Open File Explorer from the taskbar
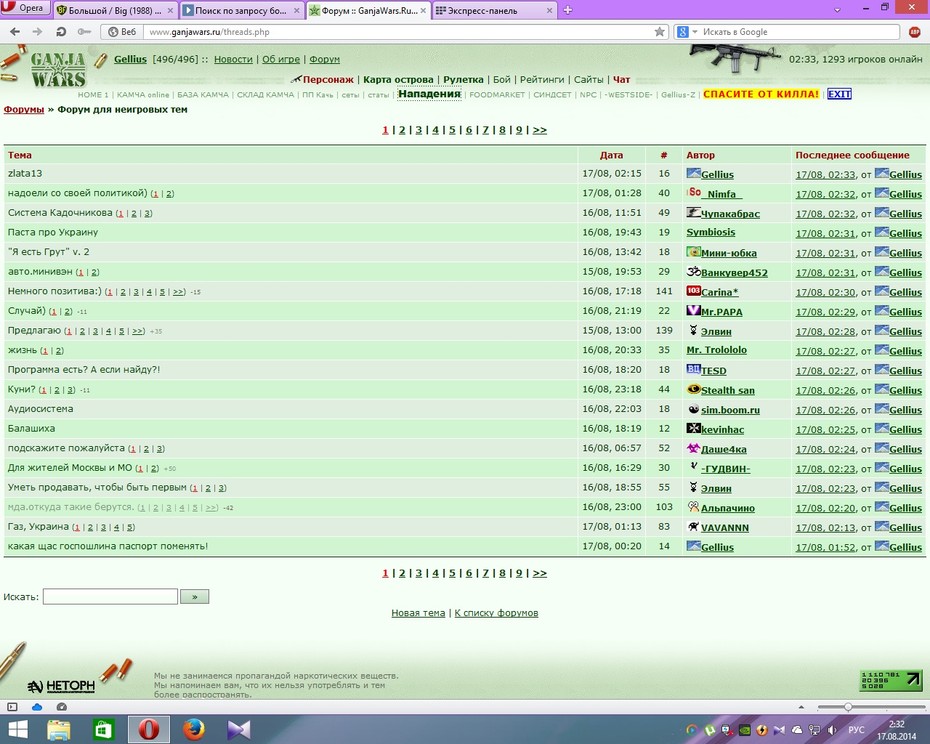 click(59, 730)
